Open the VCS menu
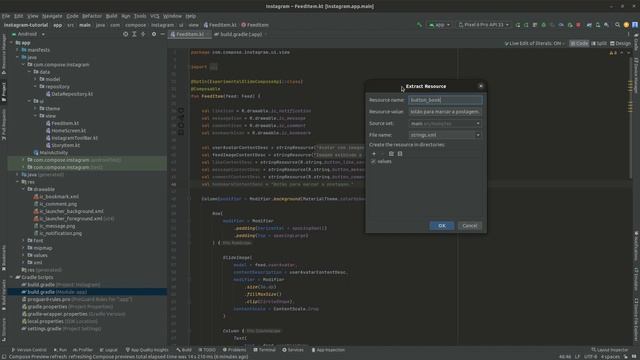 click(x=155, y=16)
